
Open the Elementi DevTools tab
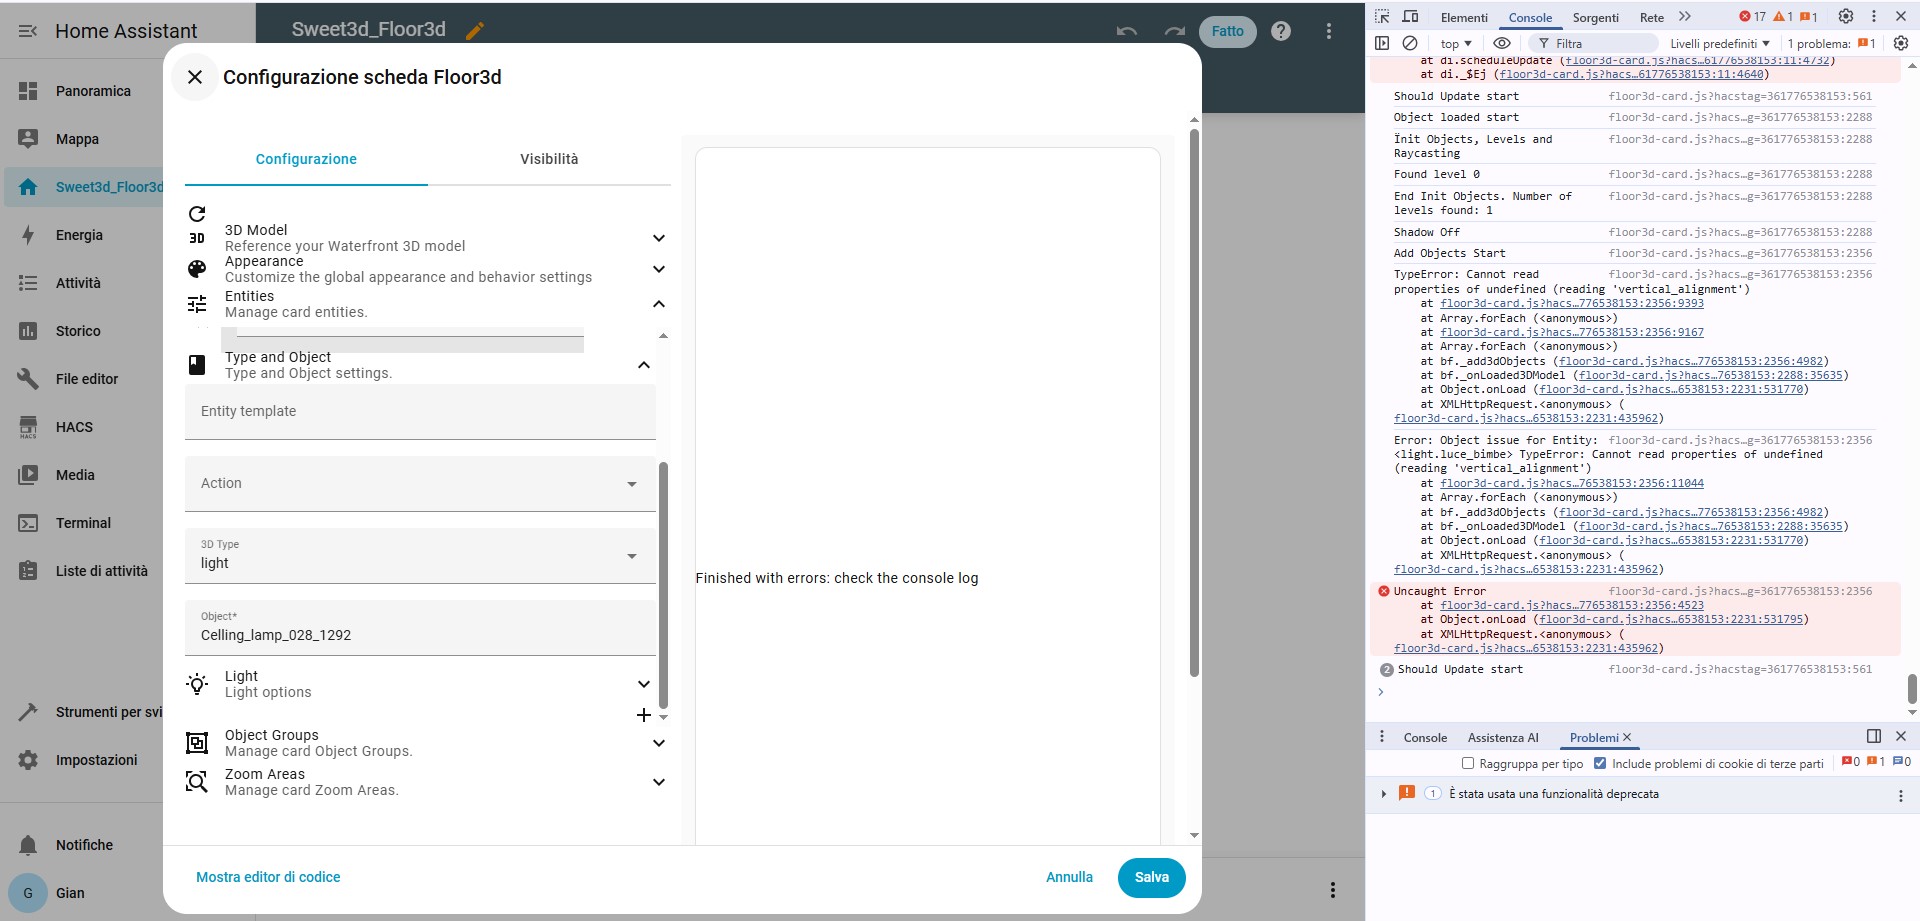1464,17
